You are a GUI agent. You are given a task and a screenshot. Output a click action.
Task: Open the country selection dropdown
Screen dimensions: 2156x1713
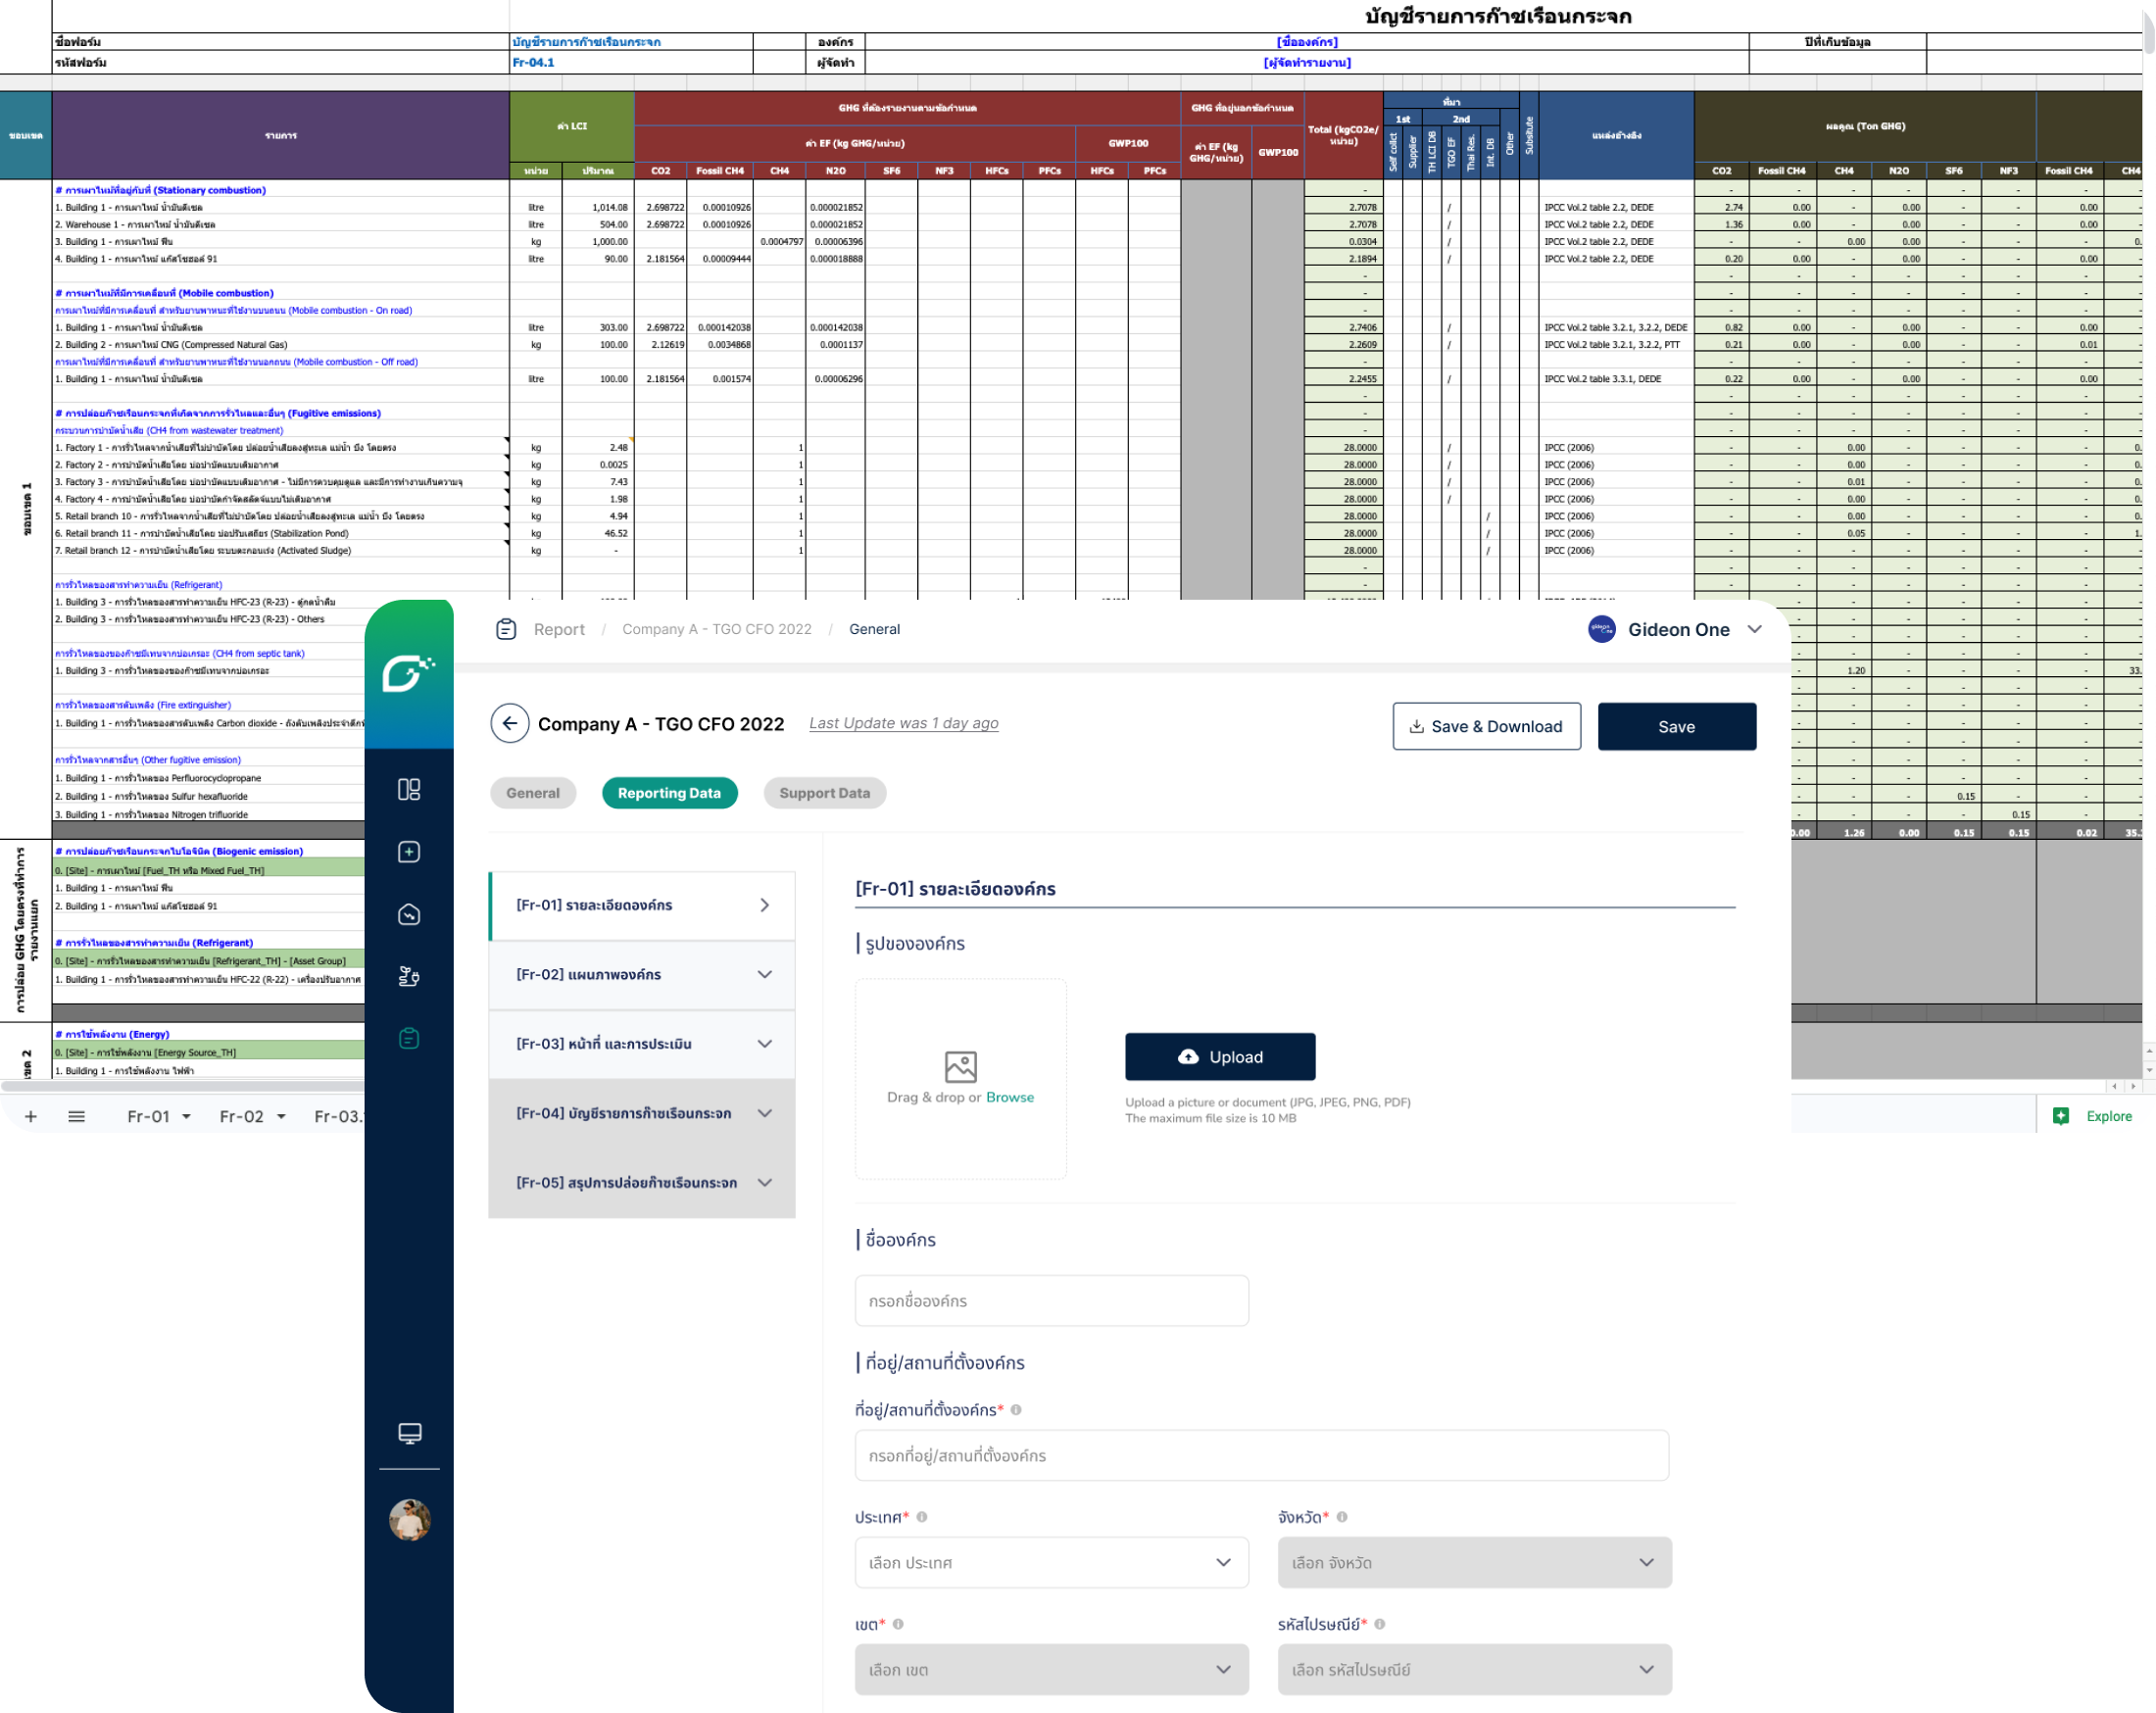pyautogui.click(x=1051, y=1563)
